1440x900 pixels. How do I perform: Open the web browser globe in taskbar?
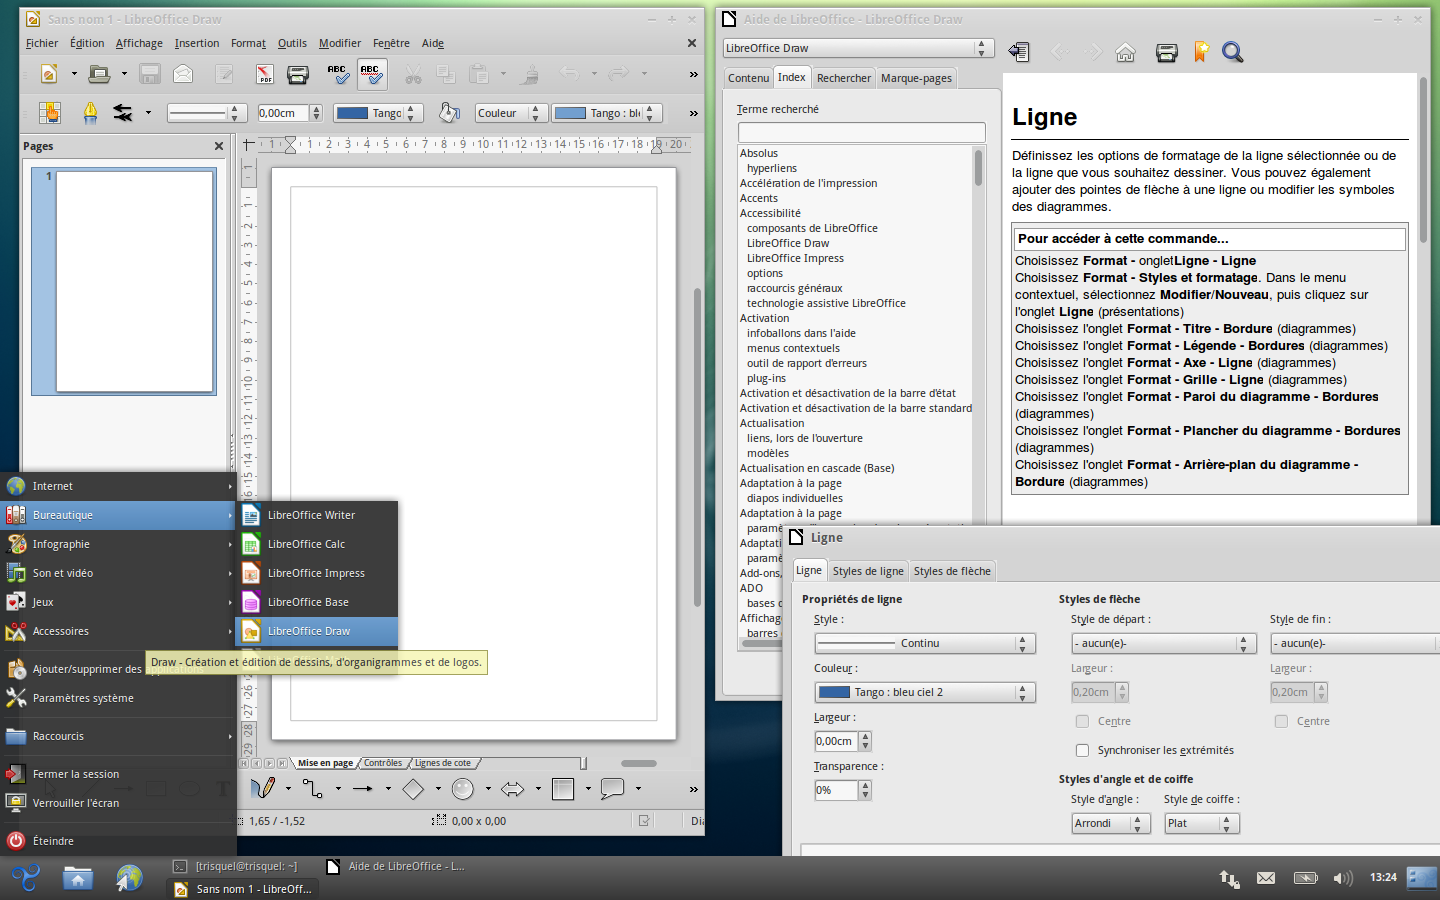(129, 878)
